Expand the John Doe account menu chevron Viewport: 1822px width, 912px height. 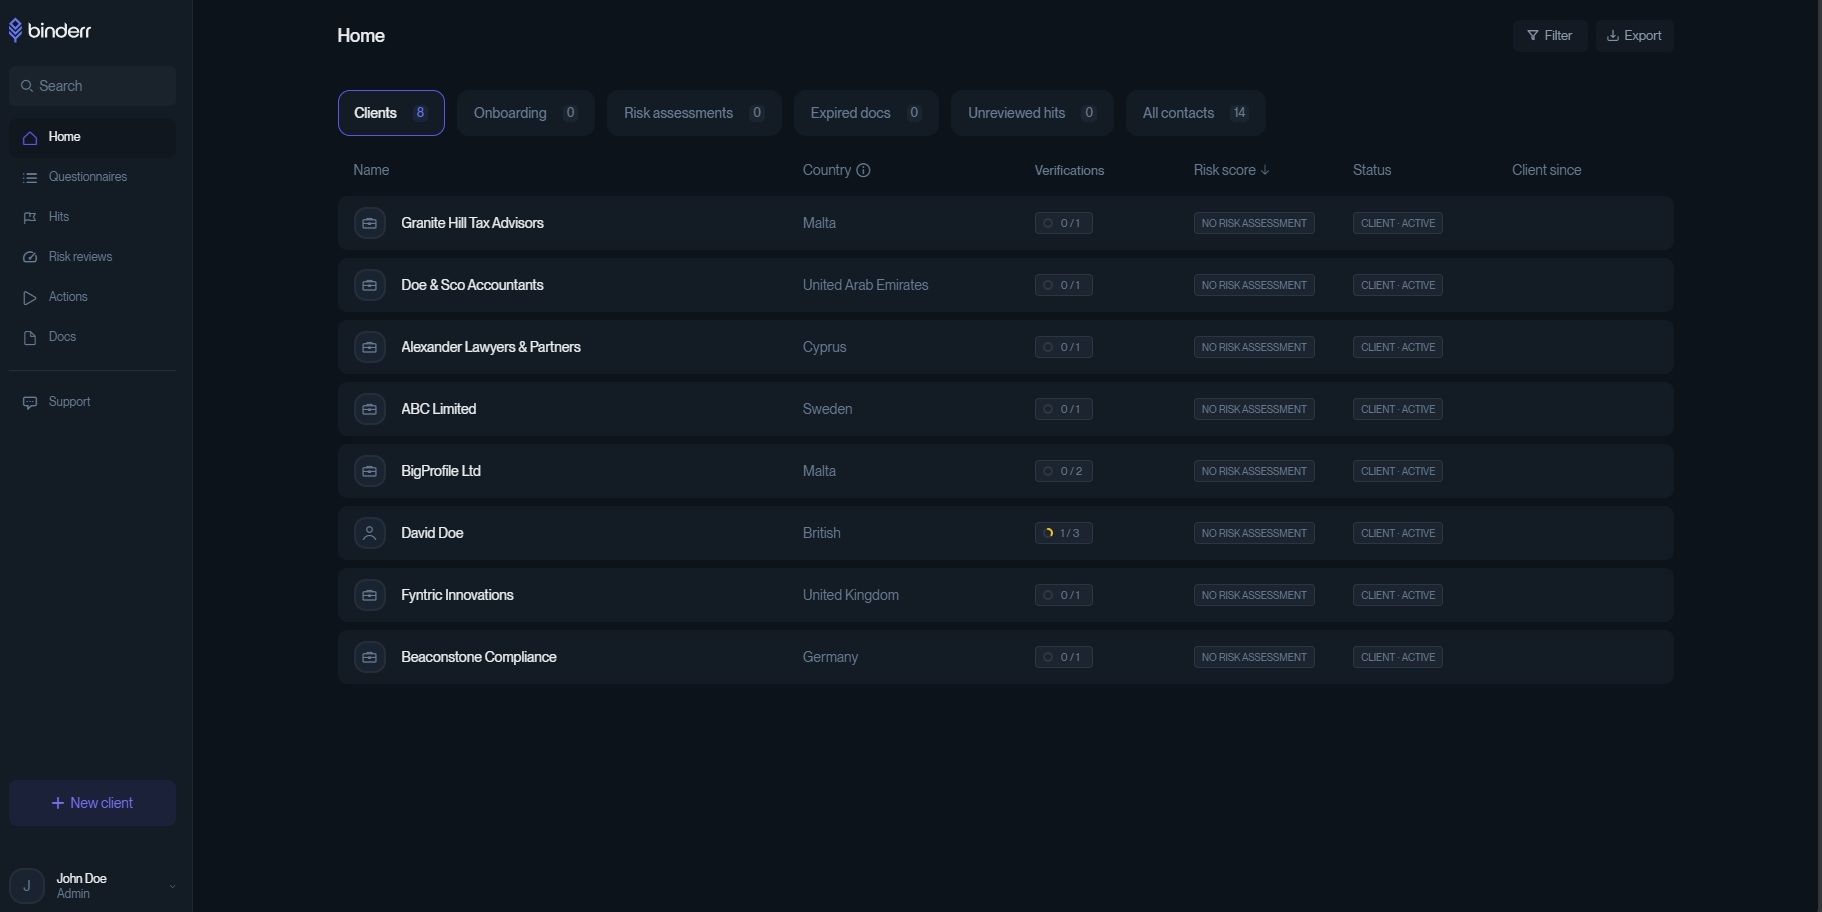[x=172, y=886]
